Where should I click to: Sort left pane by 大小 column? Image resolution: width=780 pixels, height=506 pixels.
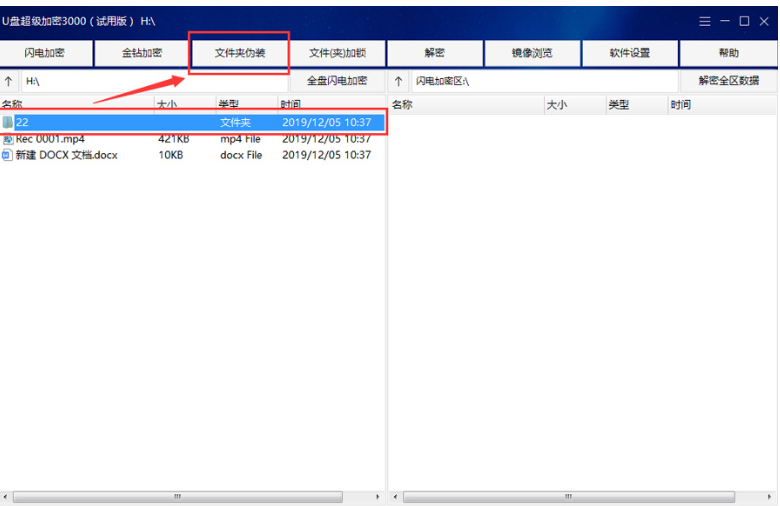pyautogui.click(x=166, y=104)
